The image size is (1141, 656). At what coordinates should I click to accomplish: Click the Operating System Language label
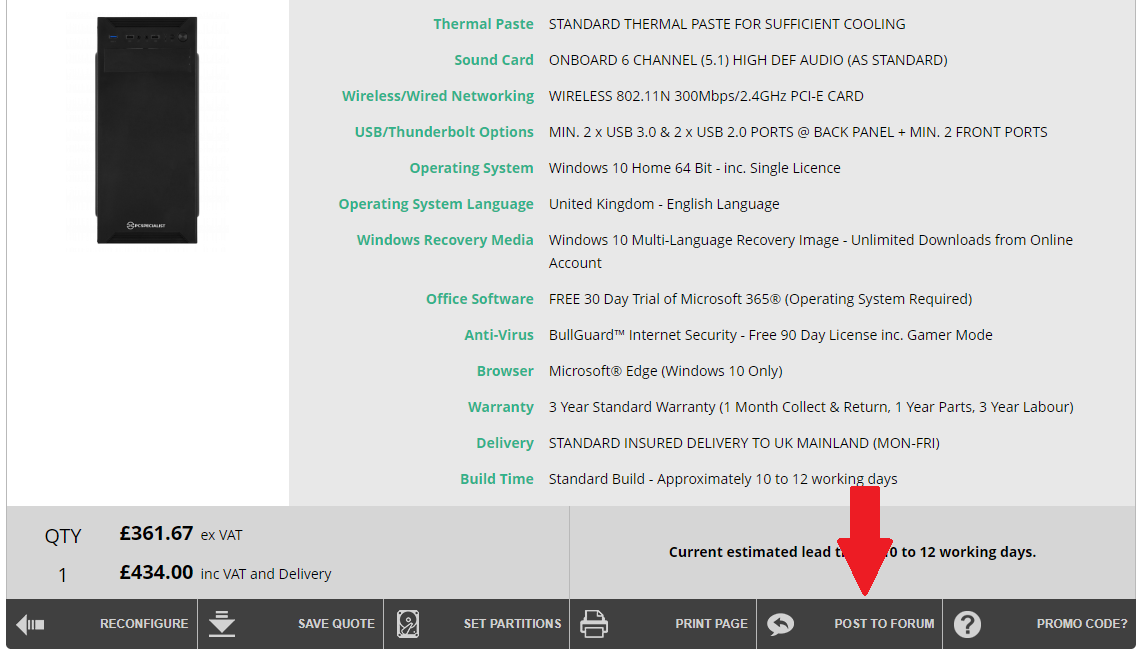point(436,204)
